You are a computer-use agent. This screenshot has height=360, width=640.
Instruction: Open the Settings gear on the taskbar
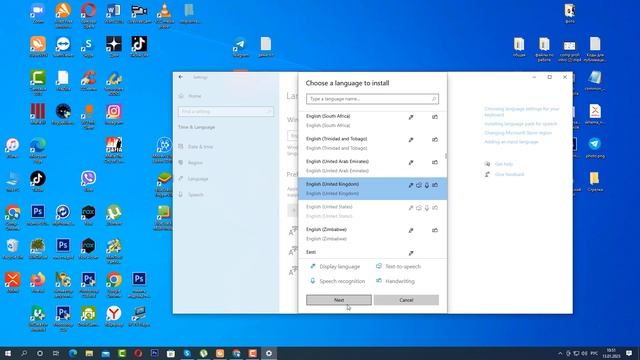click(269, 353)
